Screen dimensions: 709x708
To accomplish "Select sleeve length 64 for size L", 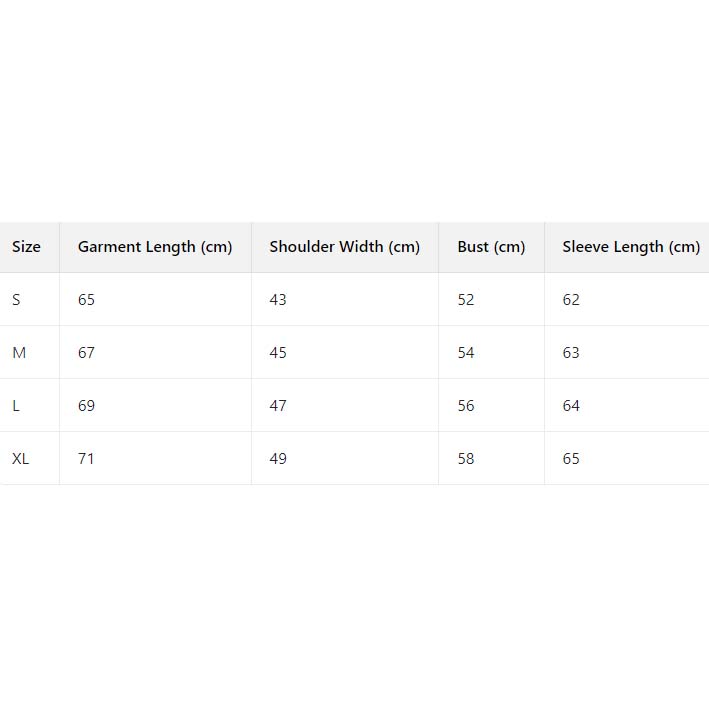I will tap(571, 406).
